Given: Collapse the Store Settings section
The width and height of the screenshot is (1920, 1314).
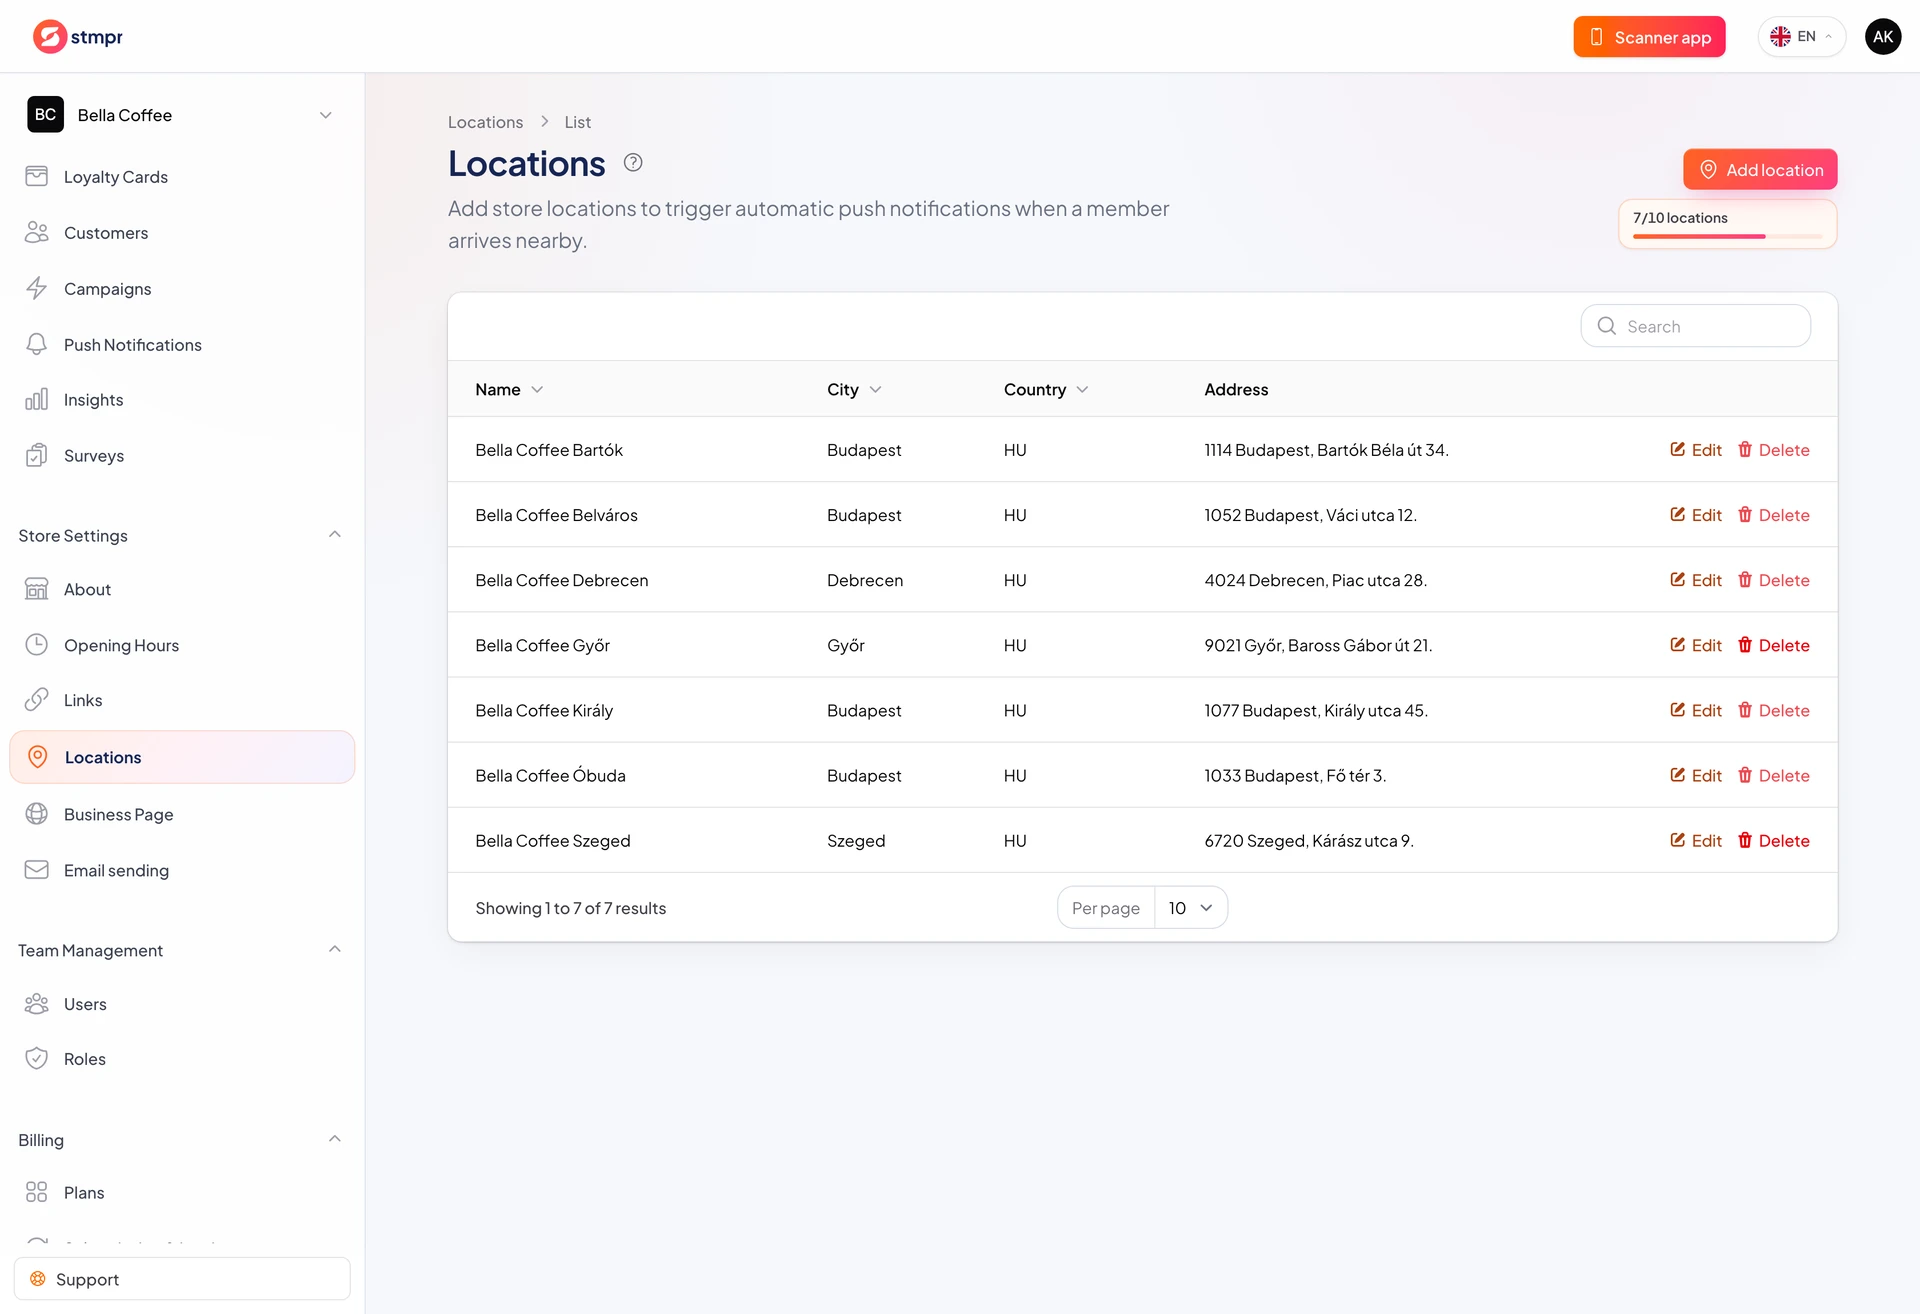Looking at the screenshot, I should 335,535.
